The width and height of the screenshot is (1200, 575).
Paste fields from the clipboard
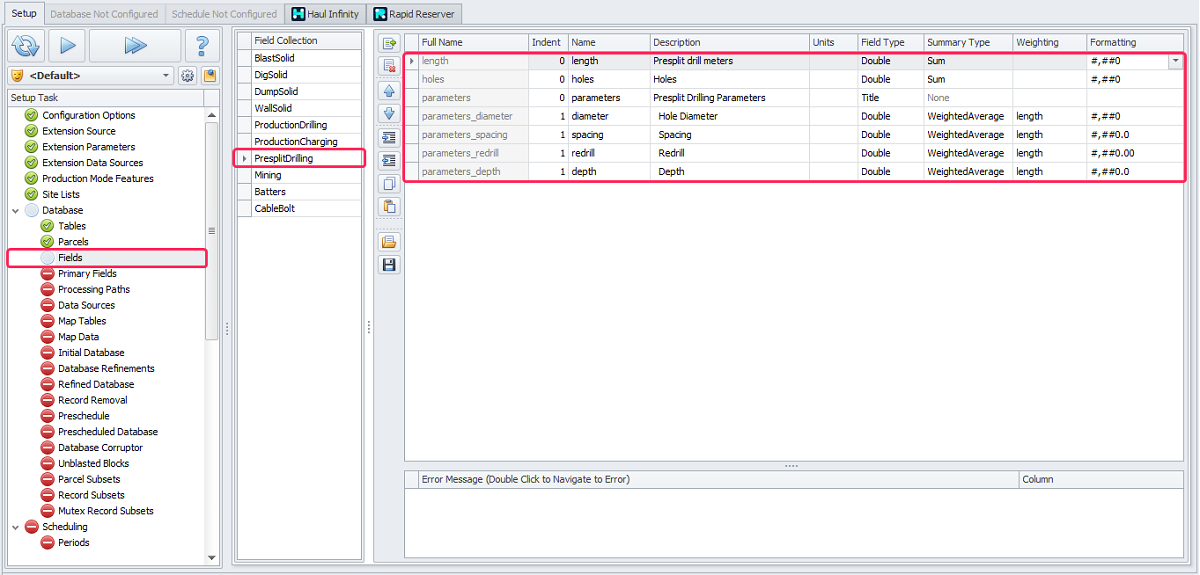pyautogui.click(x=389, y=207)
